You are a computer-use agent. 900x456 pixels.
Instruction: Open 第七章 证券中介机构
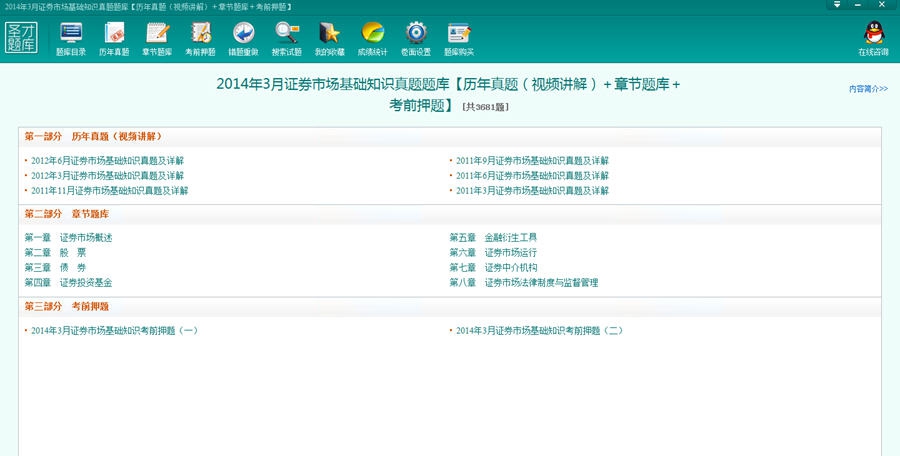(493, 268)
